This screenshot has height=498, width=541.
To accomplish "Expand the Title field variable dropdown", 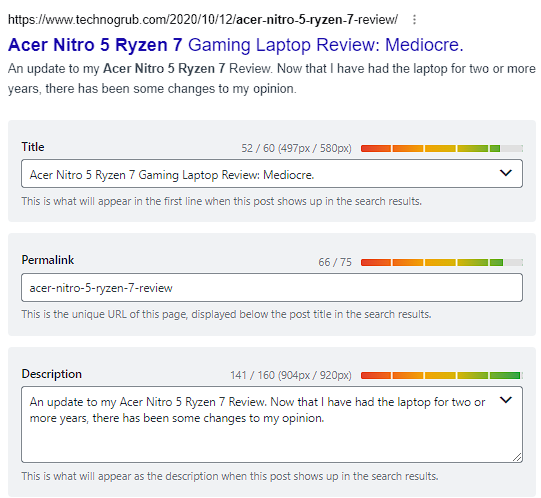I will [505, 173].
